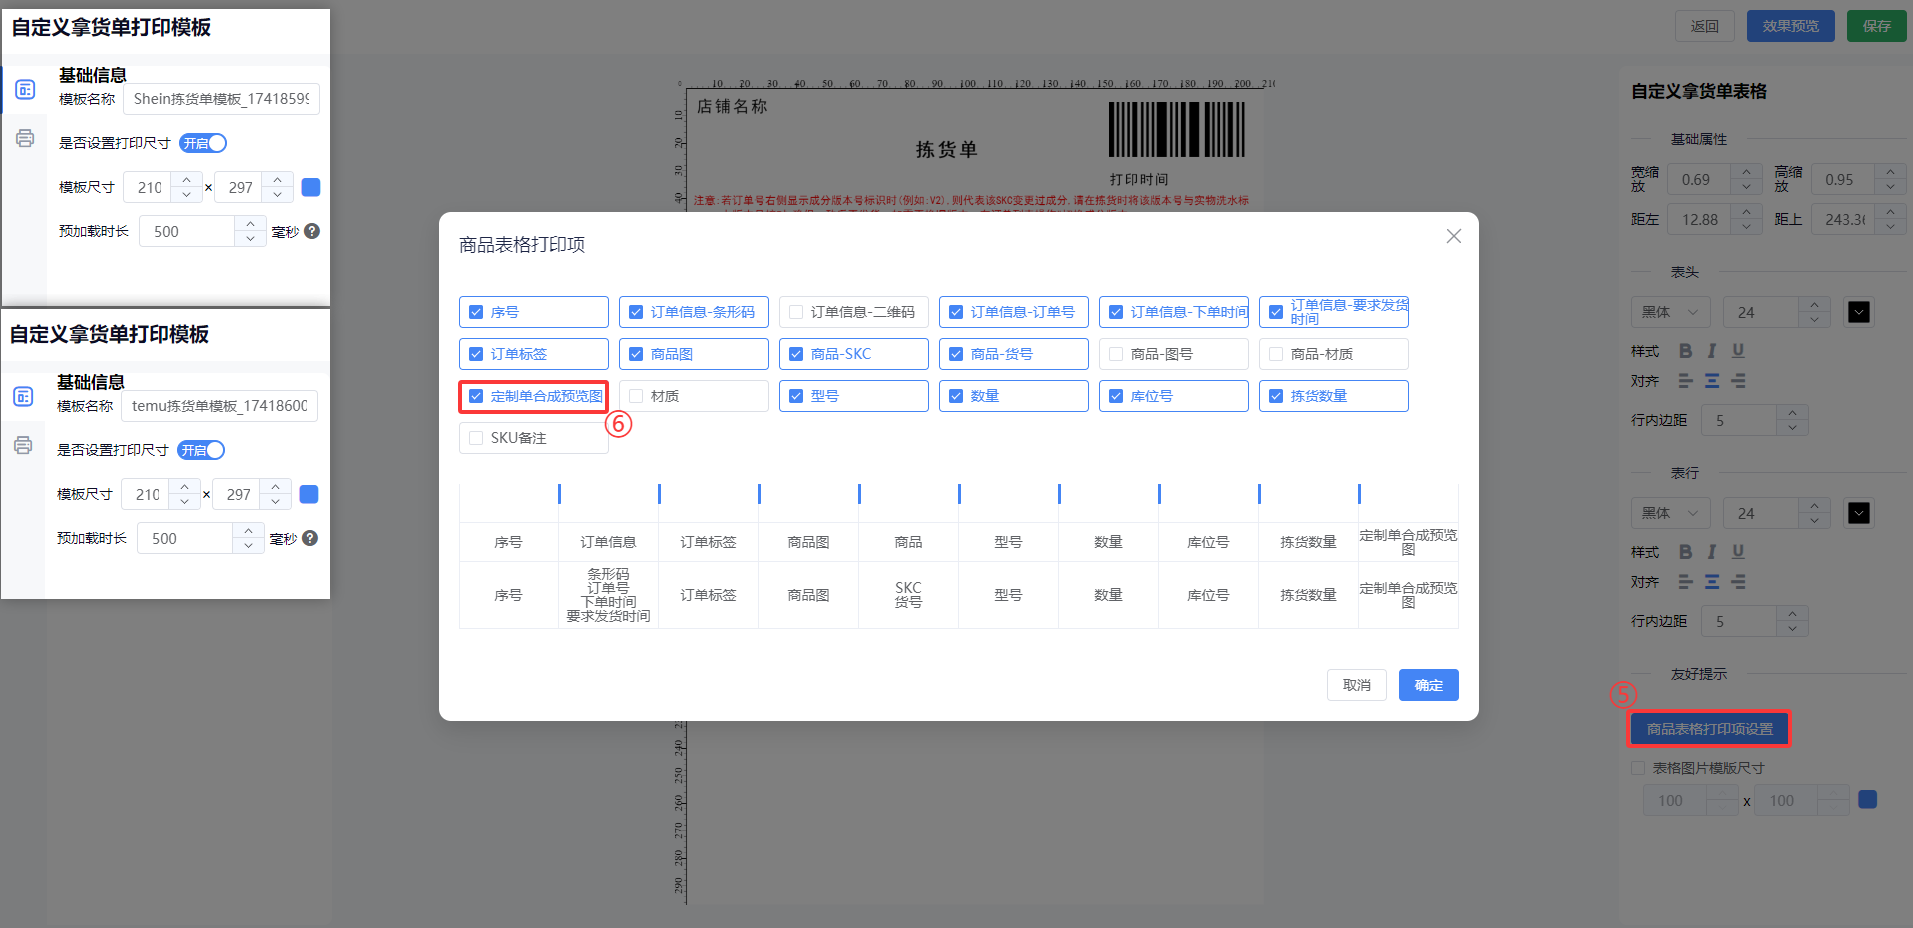
Task: Toggle Italic icon in 表行 style row
Action: (1712, 552)
